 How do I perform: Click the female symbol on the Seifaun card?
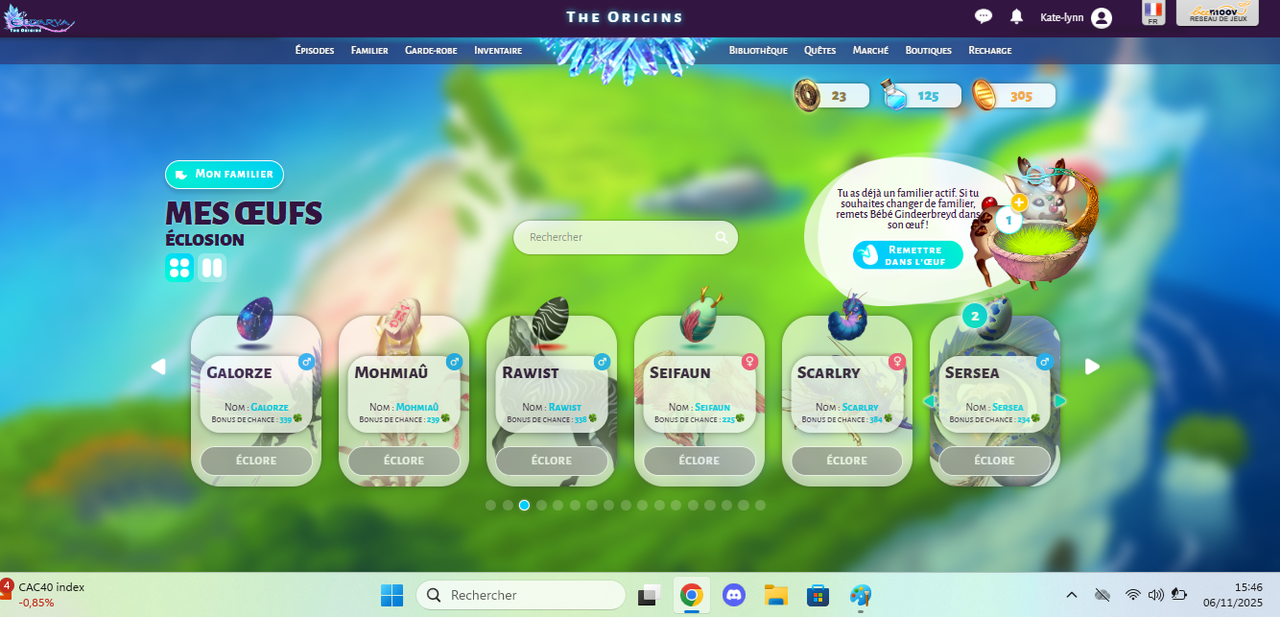coord(749,361)
